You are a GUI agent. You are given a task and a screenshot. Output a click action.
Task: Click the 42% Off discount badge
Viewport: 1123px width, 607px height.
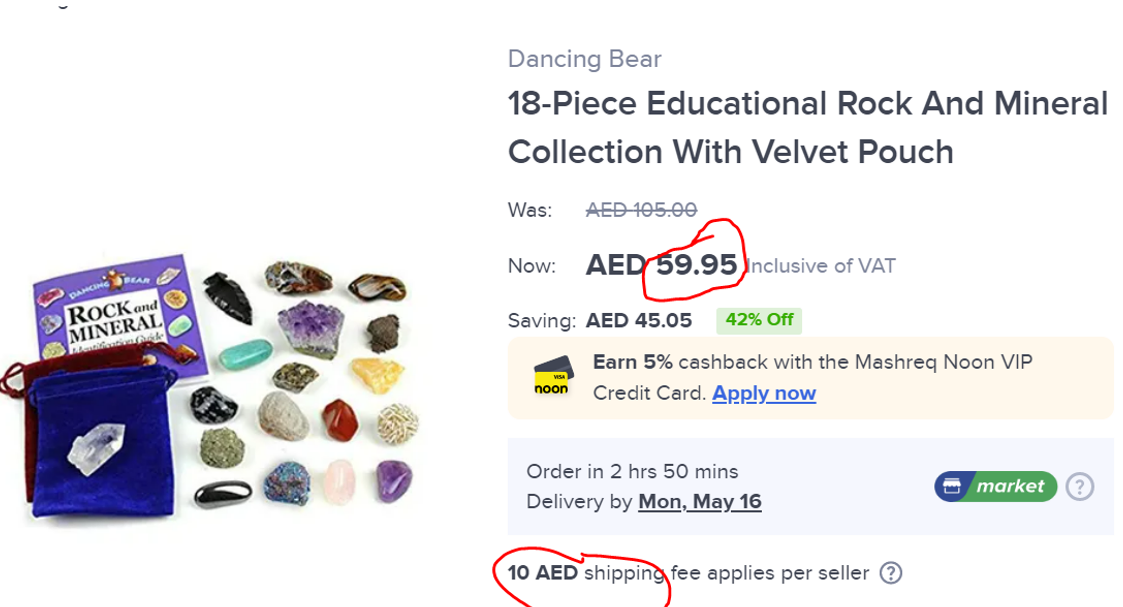point(759,320)
